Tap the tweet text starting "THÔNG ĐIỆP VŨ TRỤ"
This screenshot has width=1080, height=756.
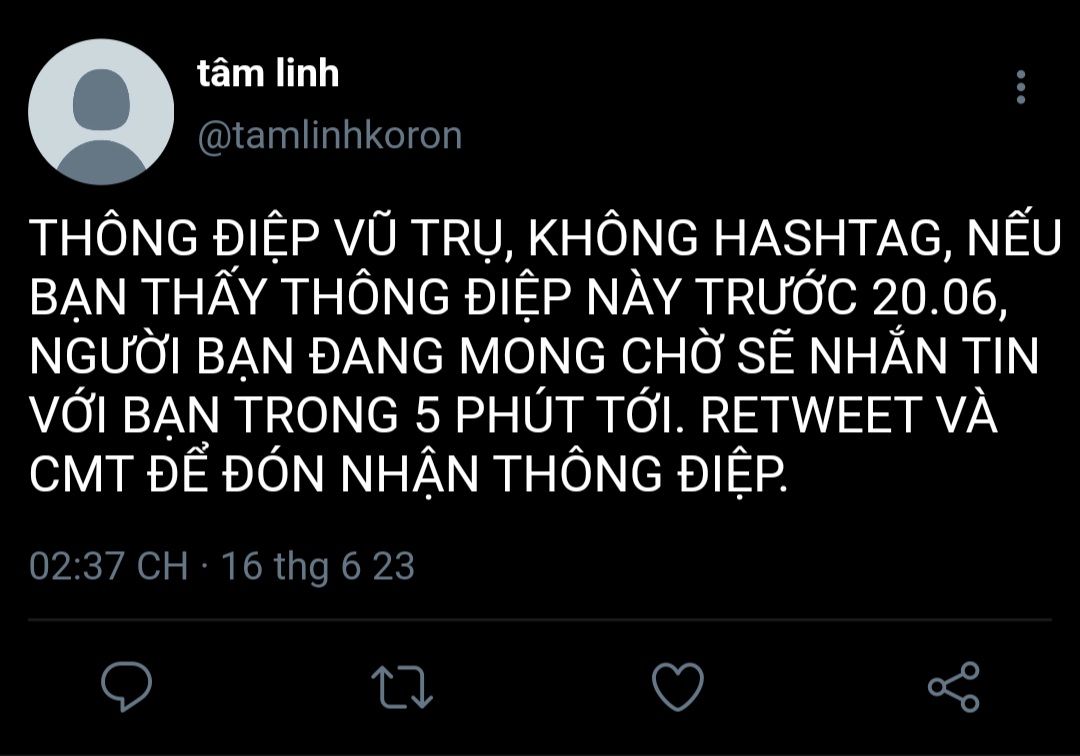(x=544, y=355)
